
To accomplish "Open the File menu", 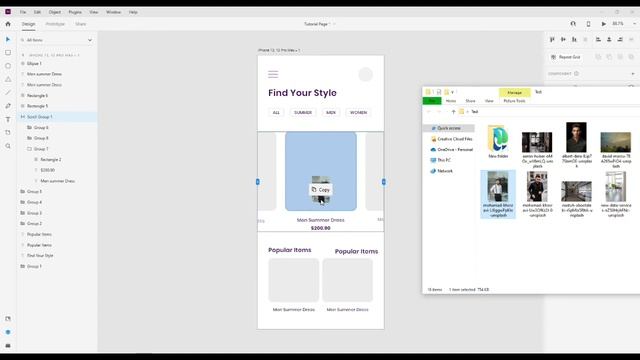I will coord(23,12).
